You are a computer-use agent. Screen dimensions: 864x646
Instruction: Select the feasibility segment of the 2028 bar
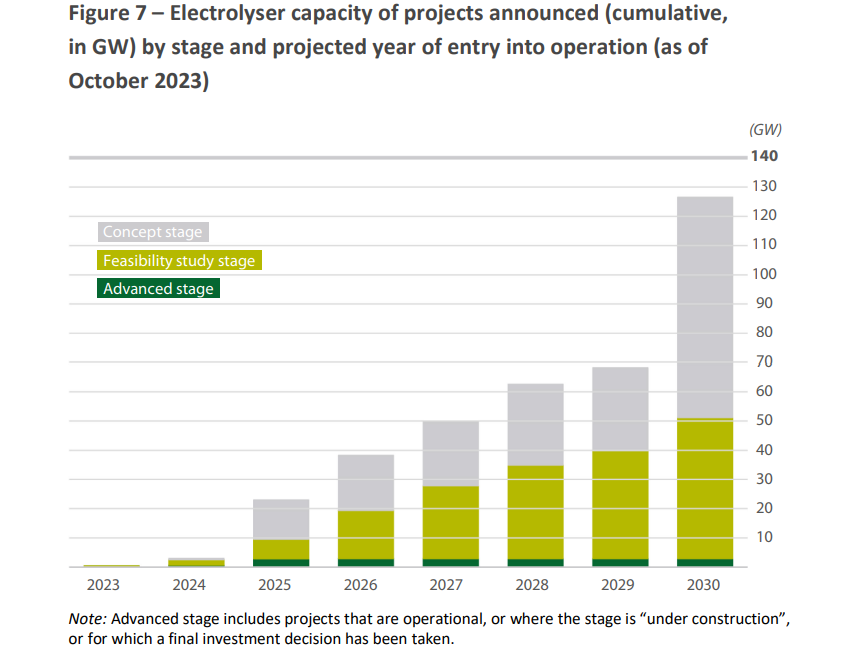534,511
